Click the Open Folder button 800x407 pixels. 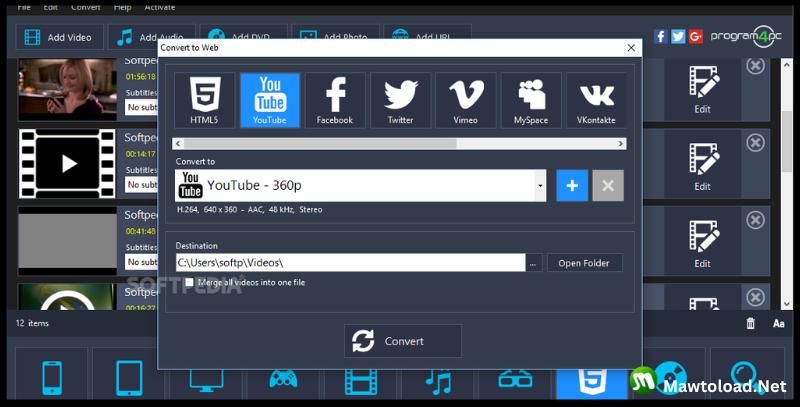pyautogui.click(x=584, y=263)
